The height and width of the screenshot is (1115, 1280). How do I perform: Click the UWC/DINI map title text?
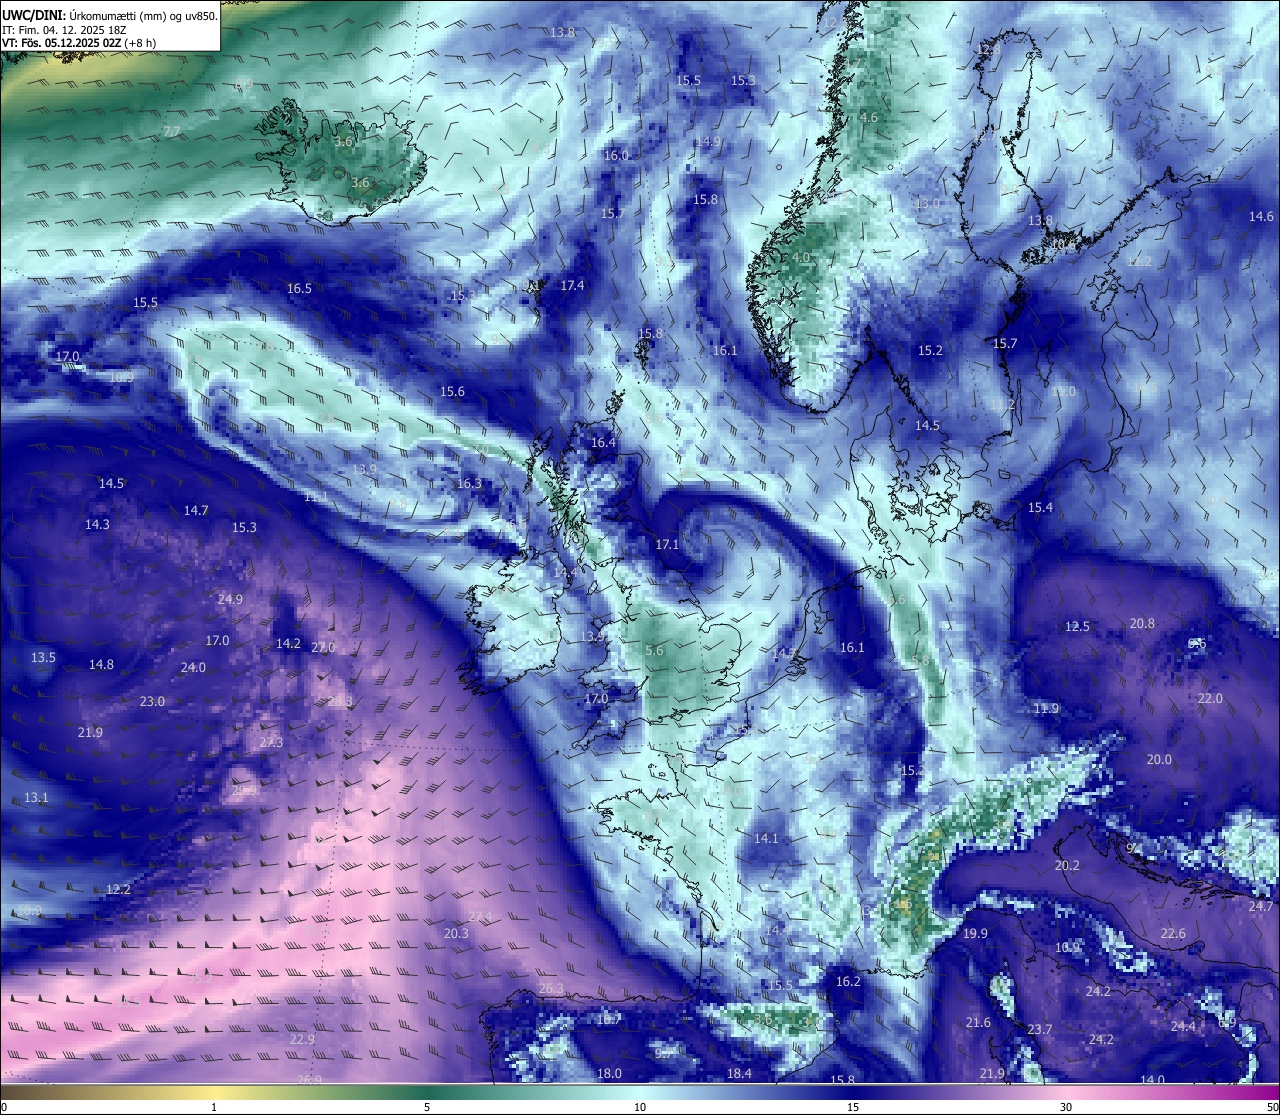click(x=109, y=15)
